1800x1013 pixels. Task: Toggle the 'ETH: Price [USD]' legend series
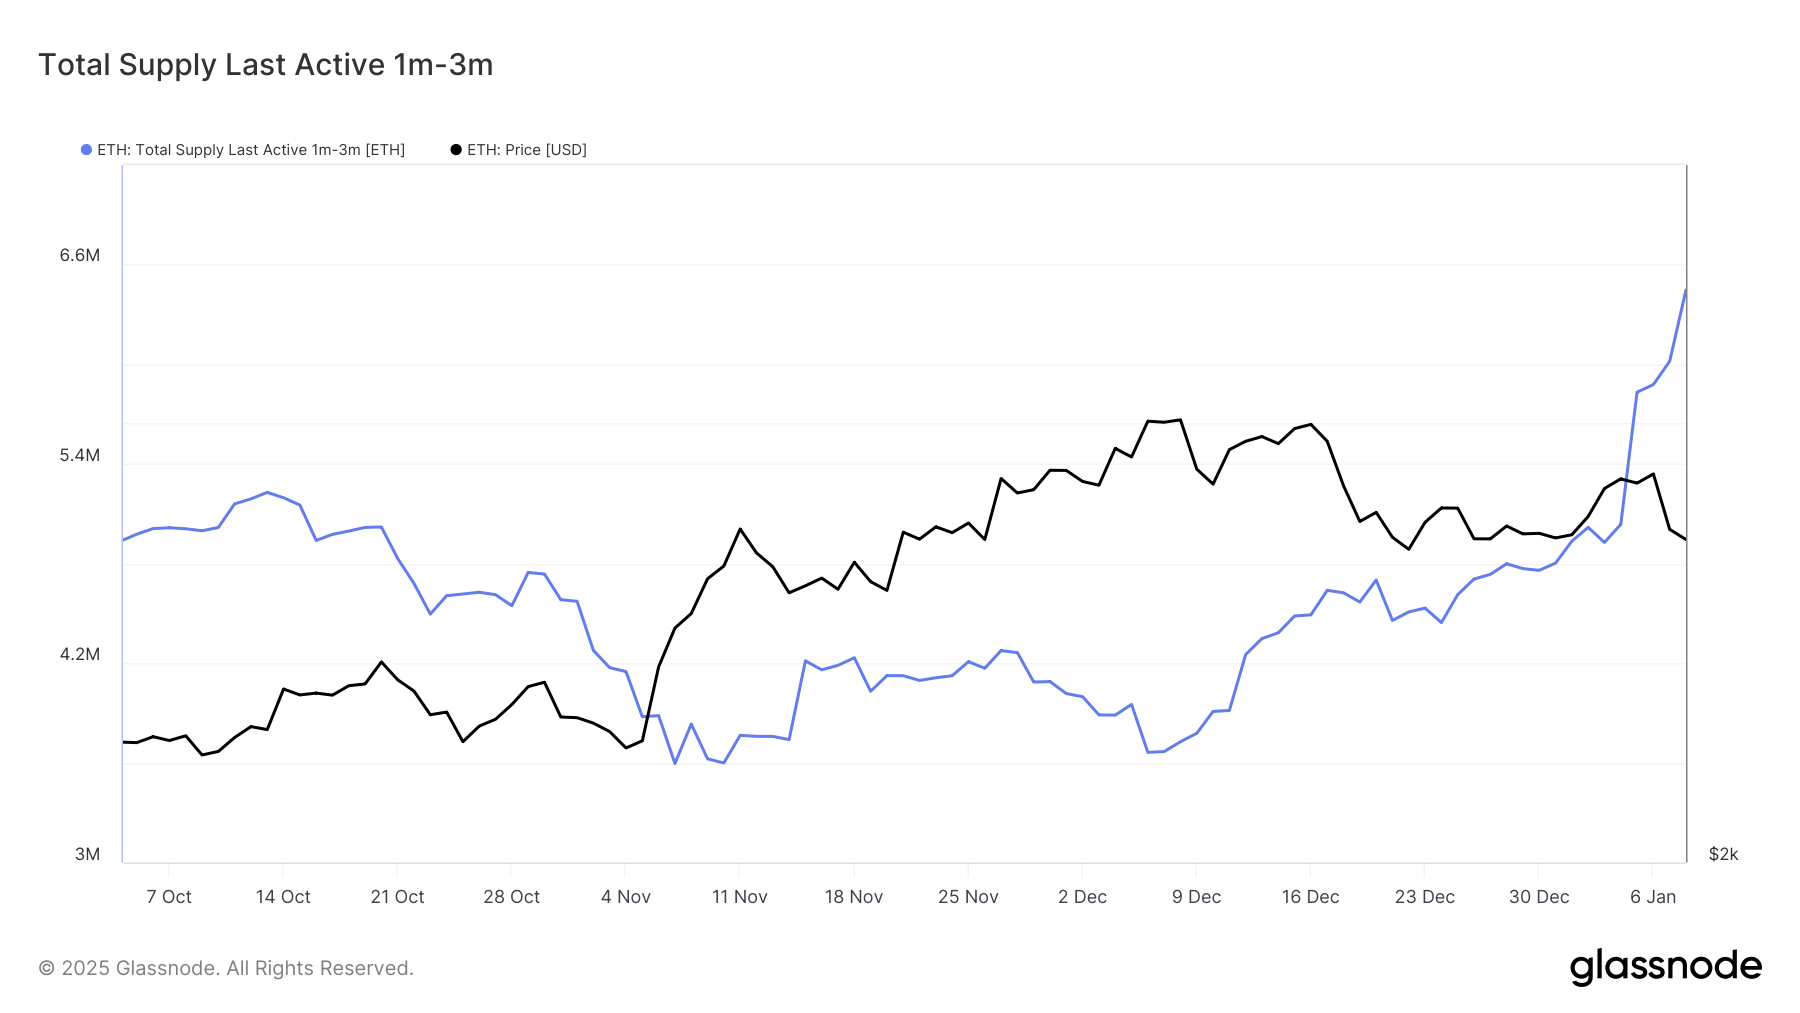pos(526,150)
